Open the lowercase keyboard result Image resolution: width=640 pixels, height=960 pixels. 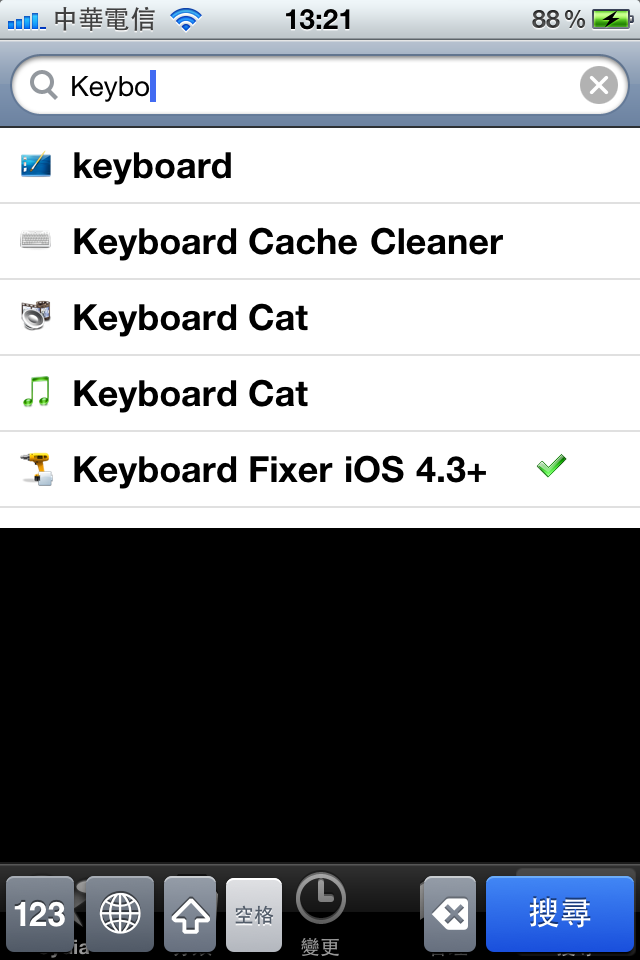coord(320,165)
